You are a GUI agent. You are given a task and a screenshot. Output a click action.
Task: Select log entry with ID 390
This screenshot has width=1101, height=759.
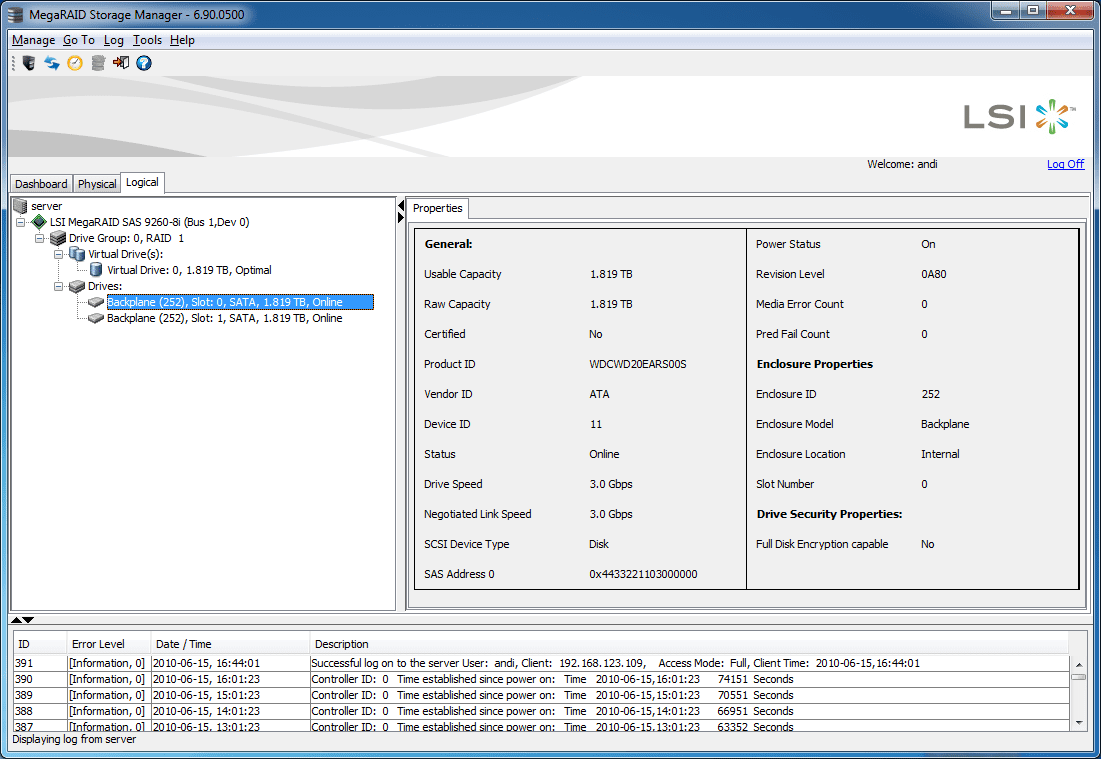[541, 679]
